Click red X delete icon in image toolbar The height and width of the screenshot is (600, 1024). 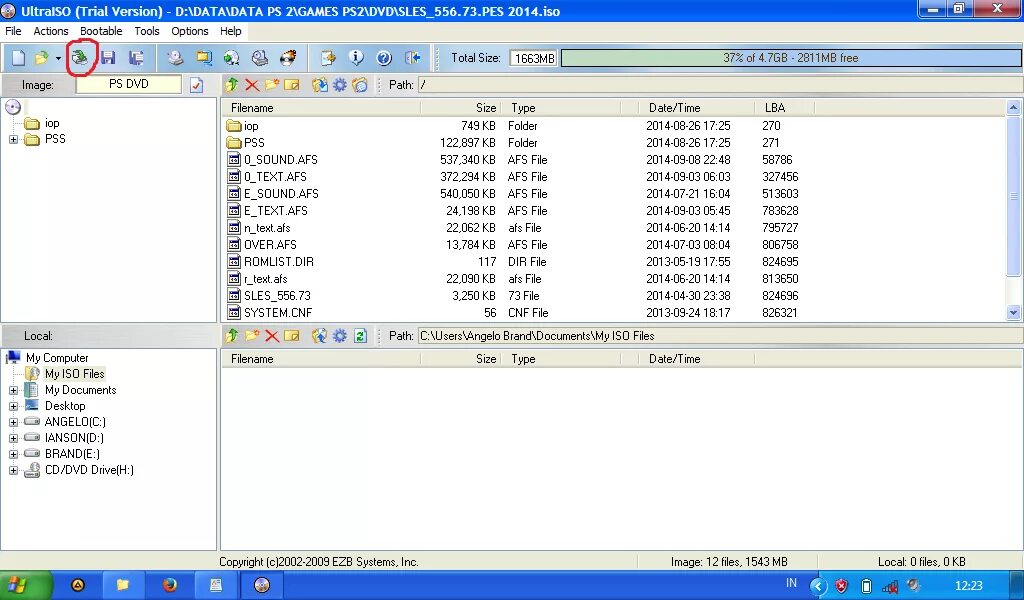tap(252, 85)
